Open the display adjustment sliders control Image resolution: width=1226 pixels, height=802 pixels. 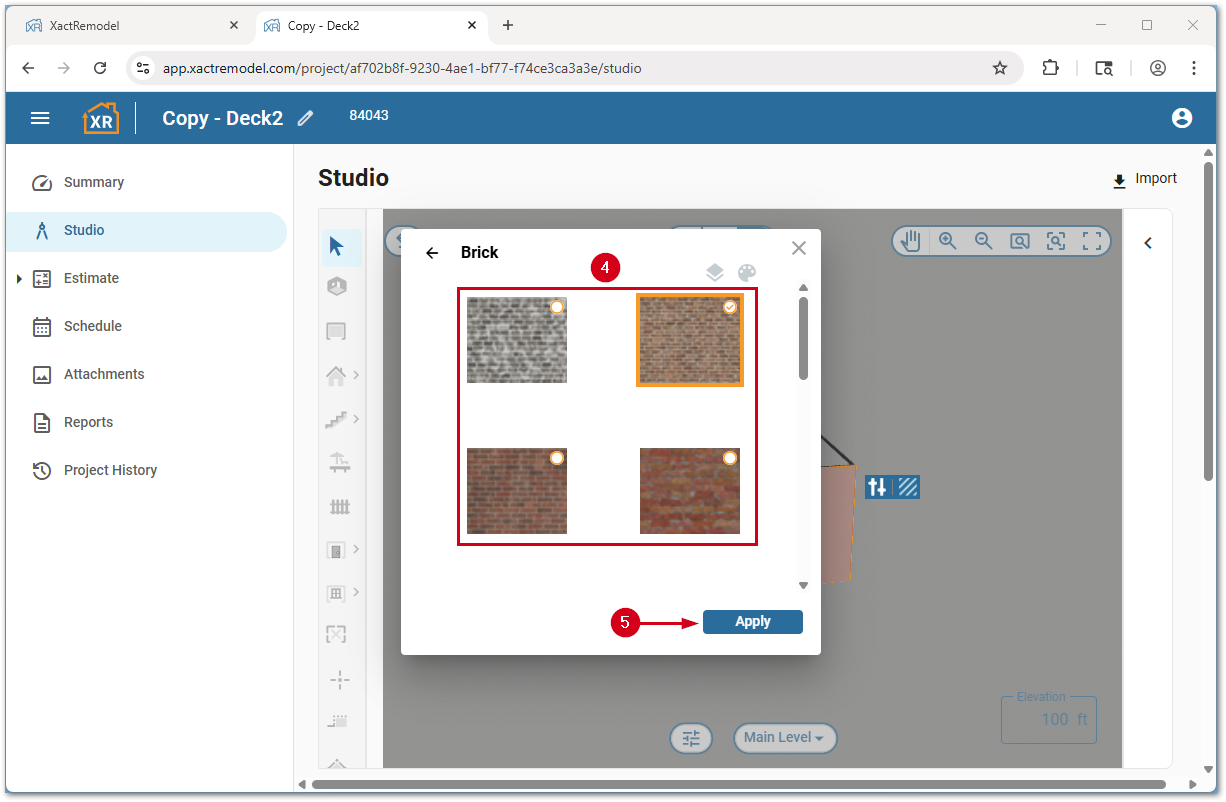(x=691, y=738)
